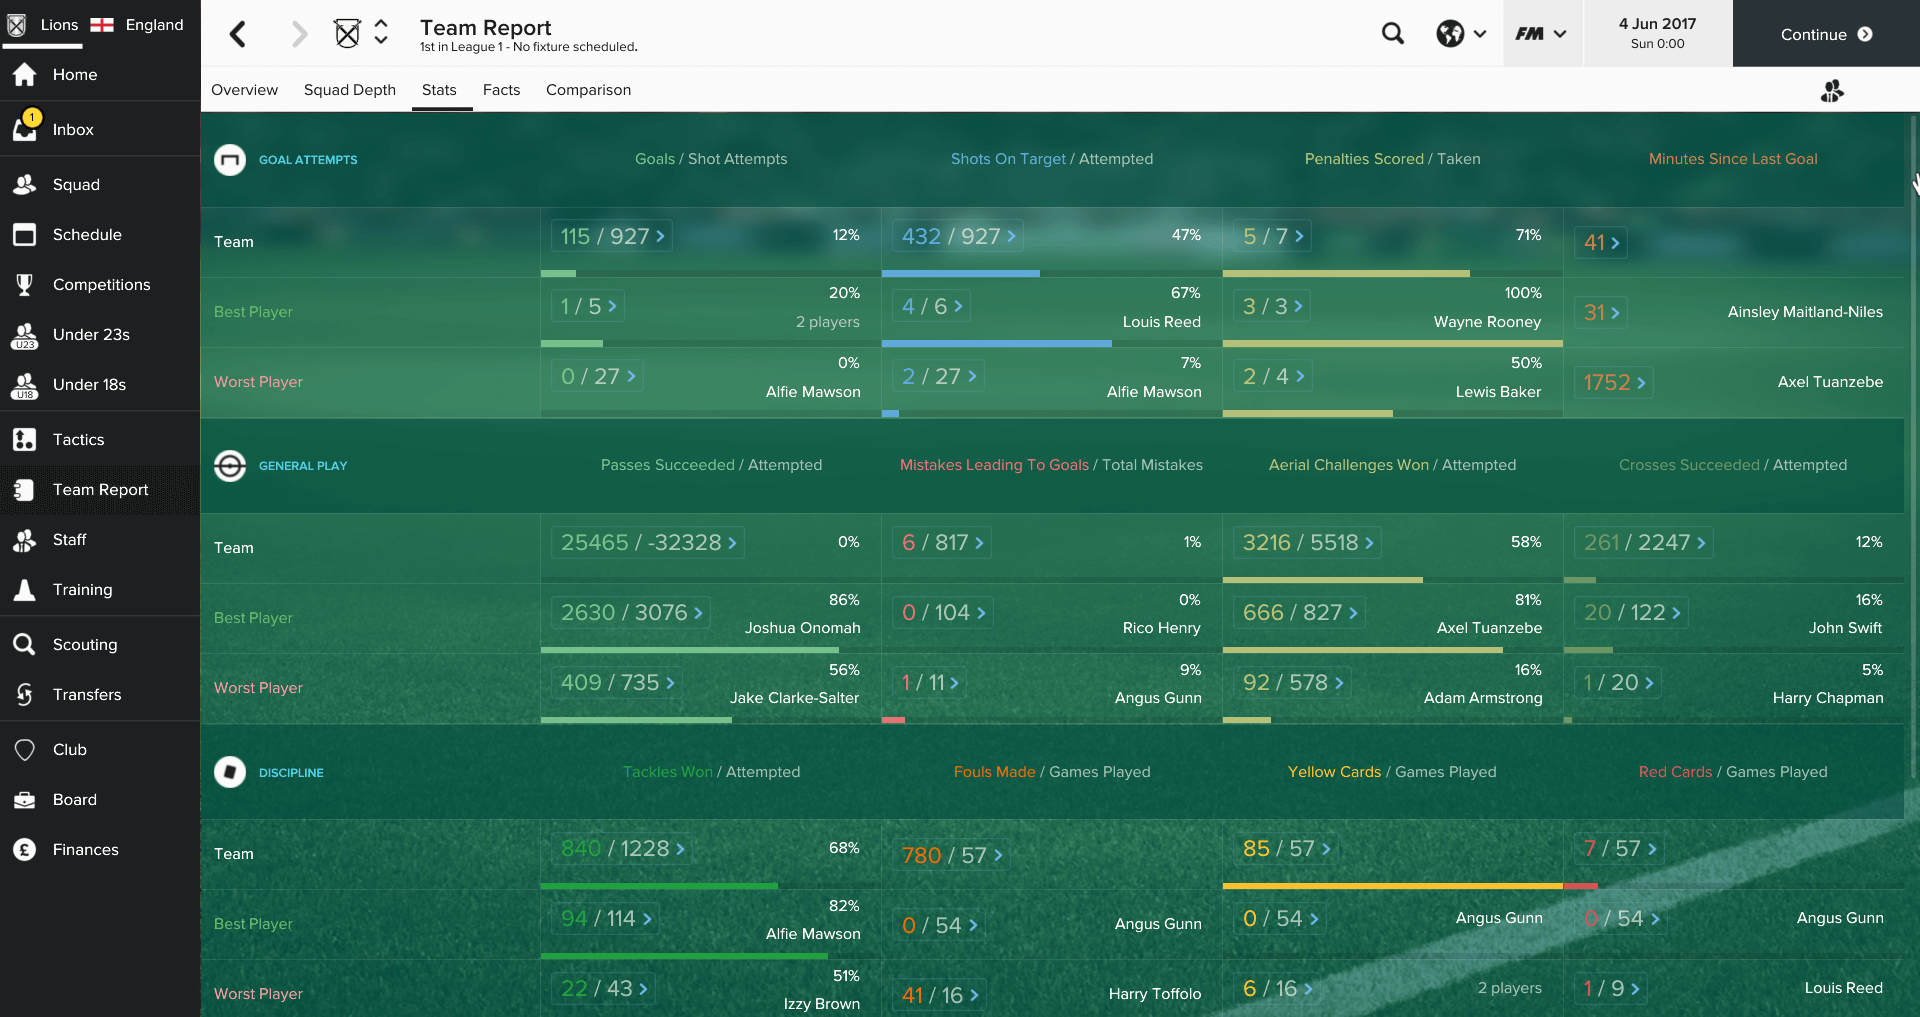Viewport: 1920px width, 1017px height.
Task: Open the Tactics board icon
Action: (25, 440)
